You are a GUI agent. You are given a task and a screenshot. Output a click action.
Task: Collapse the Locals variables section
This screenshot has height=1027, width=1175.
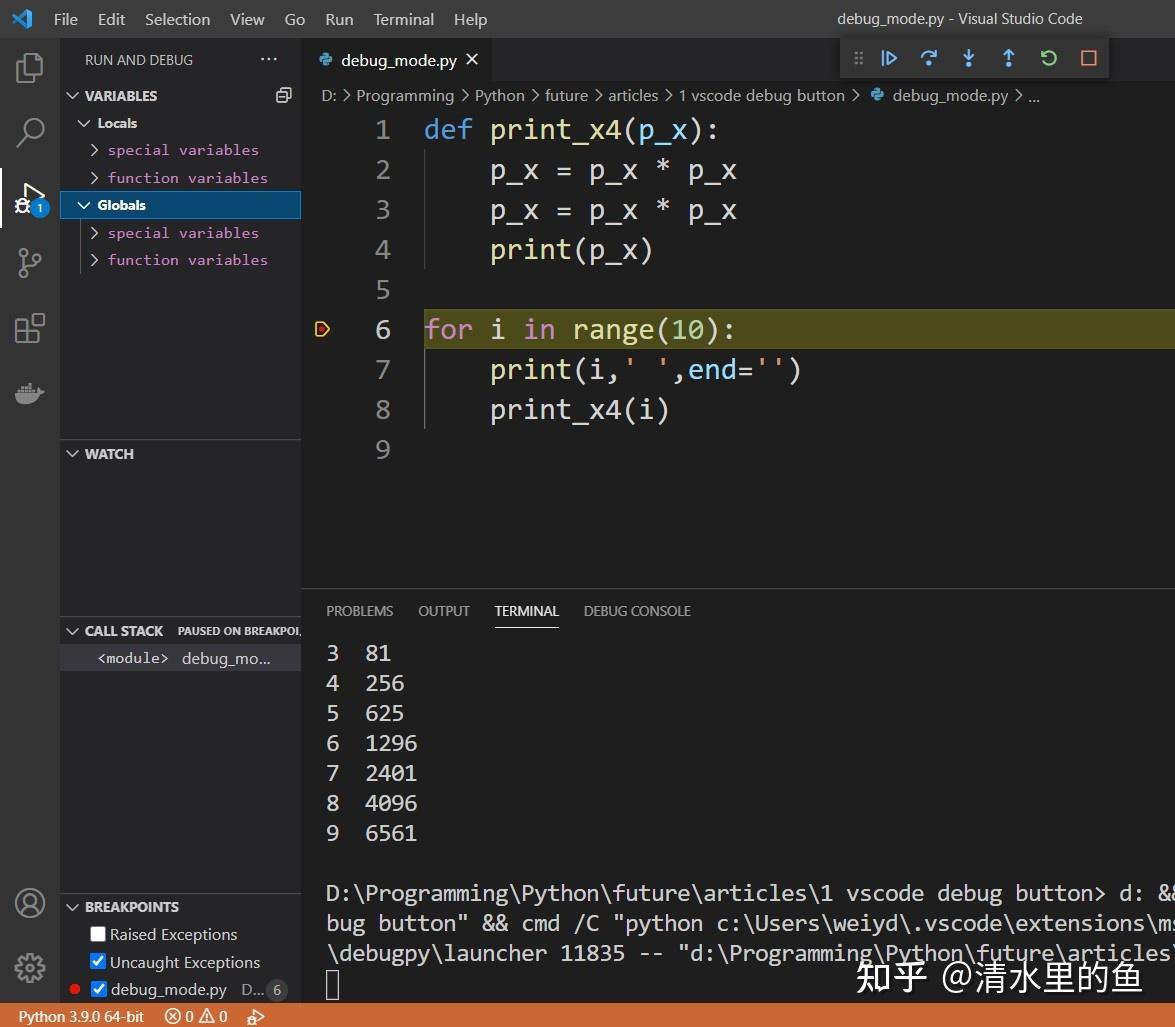[x=86, y=122]
